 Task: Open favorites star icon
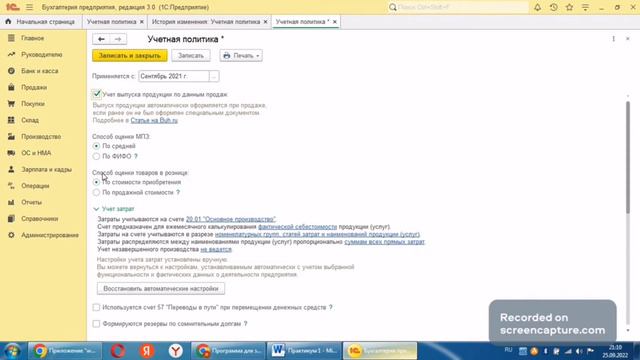click(569, 7)
